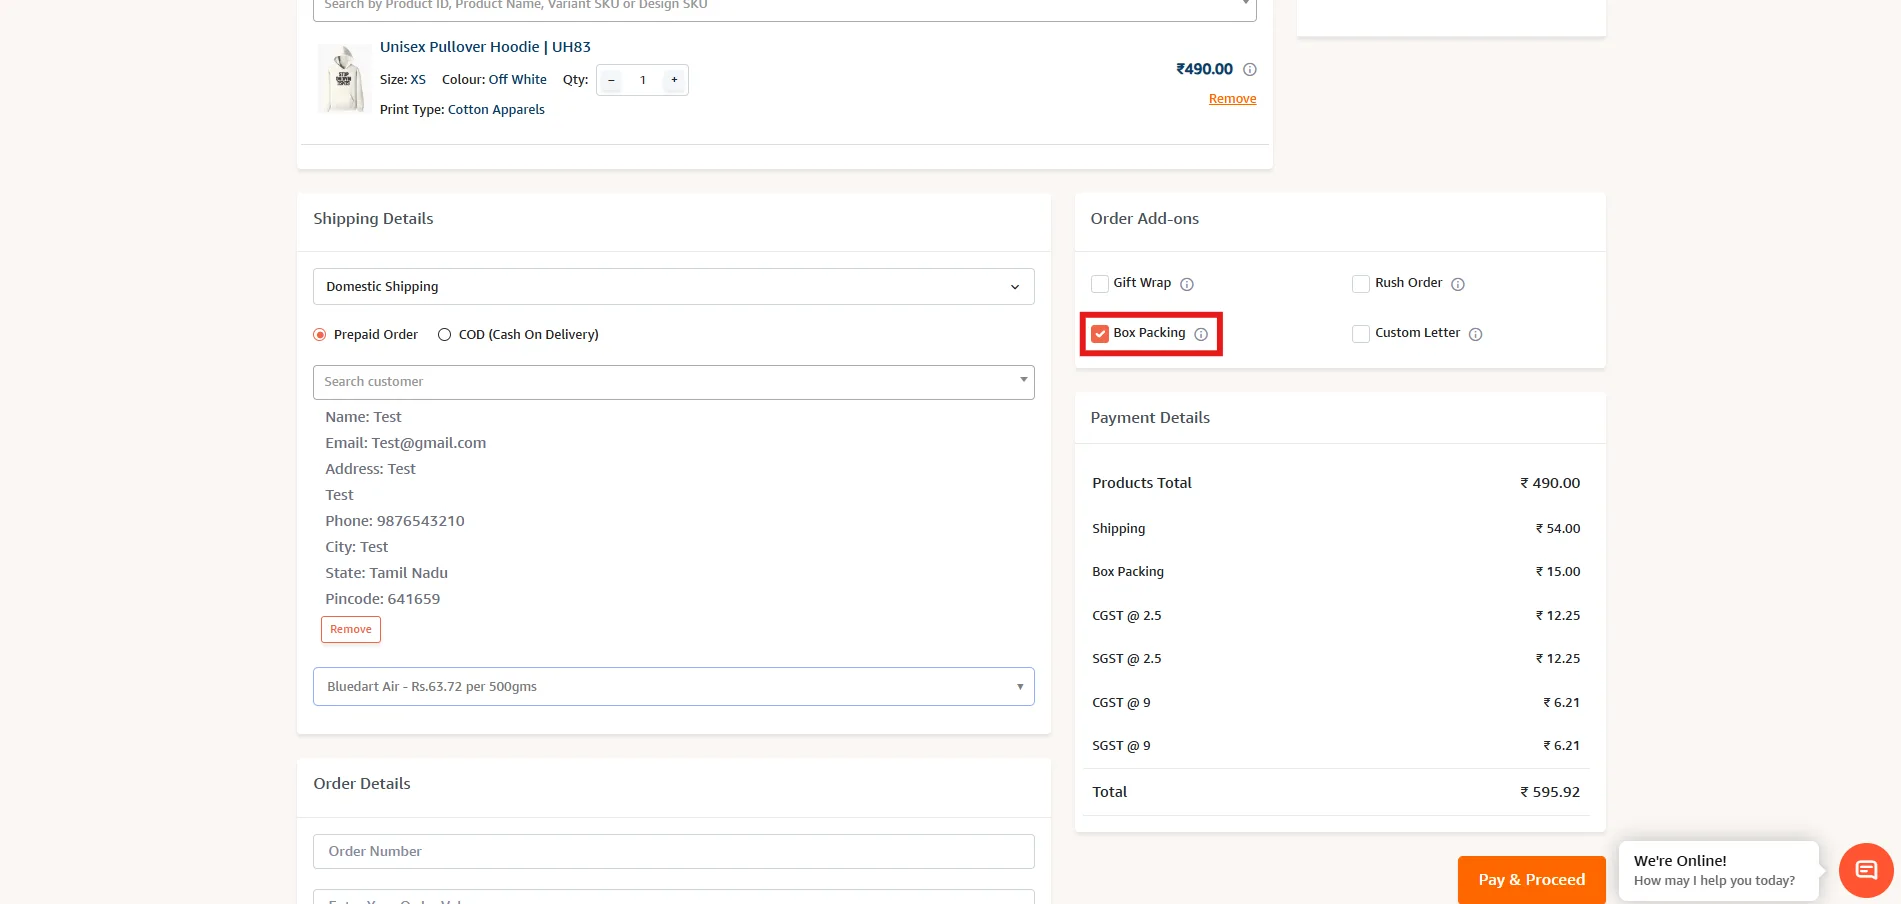Viewport: 1901px width, 904px height.
Task: Click the Custom Letter info icon
Action: [1475, 334]
